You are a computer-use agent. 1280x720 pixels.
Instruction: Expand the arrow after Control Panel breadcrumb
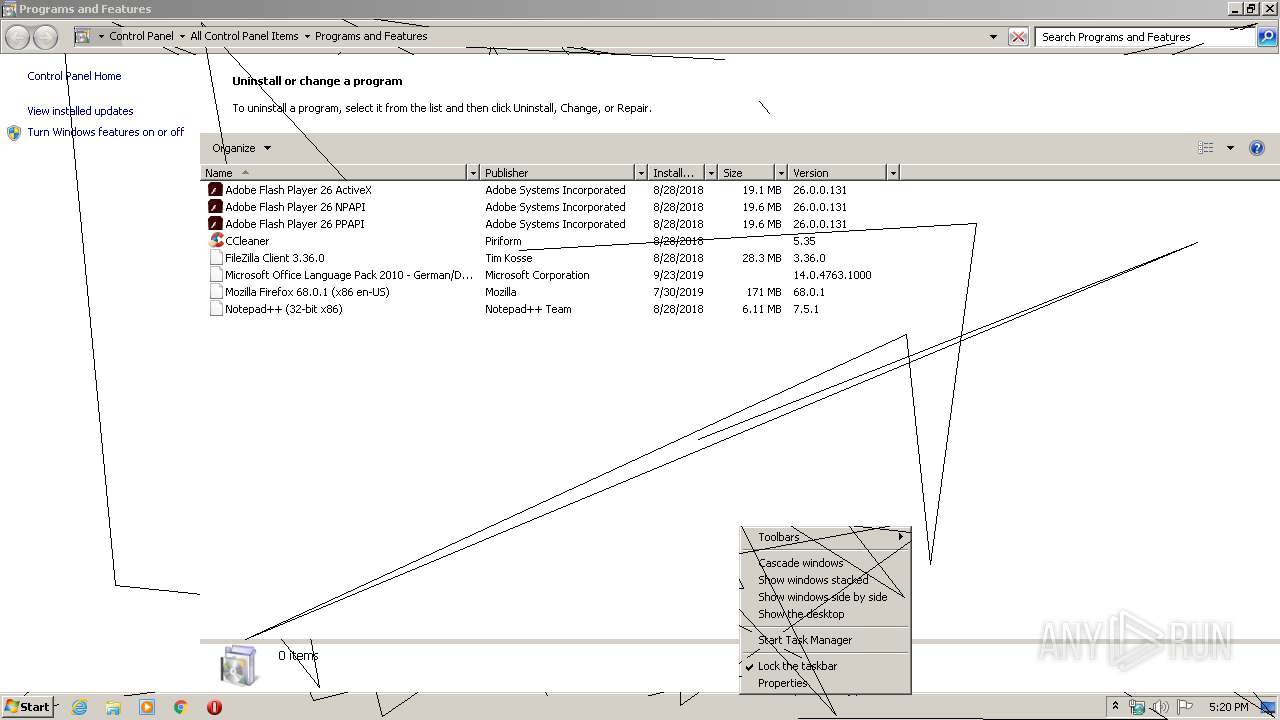pyautogui.click(x=182, y=37)
